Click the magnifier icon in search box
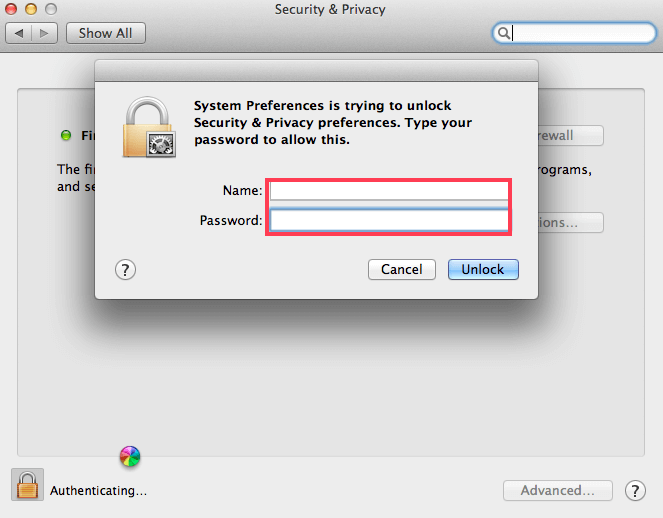 (505, 33)
